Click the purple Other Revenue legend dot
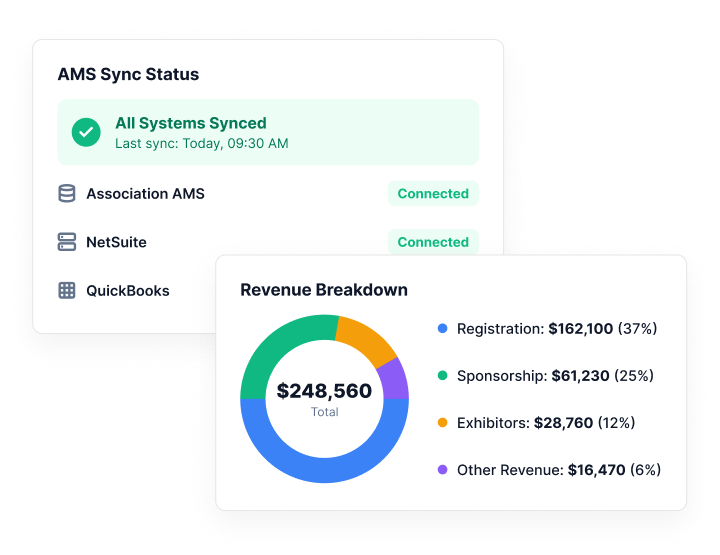This screenshot has height=555, width=720. [x=442, y=470]
